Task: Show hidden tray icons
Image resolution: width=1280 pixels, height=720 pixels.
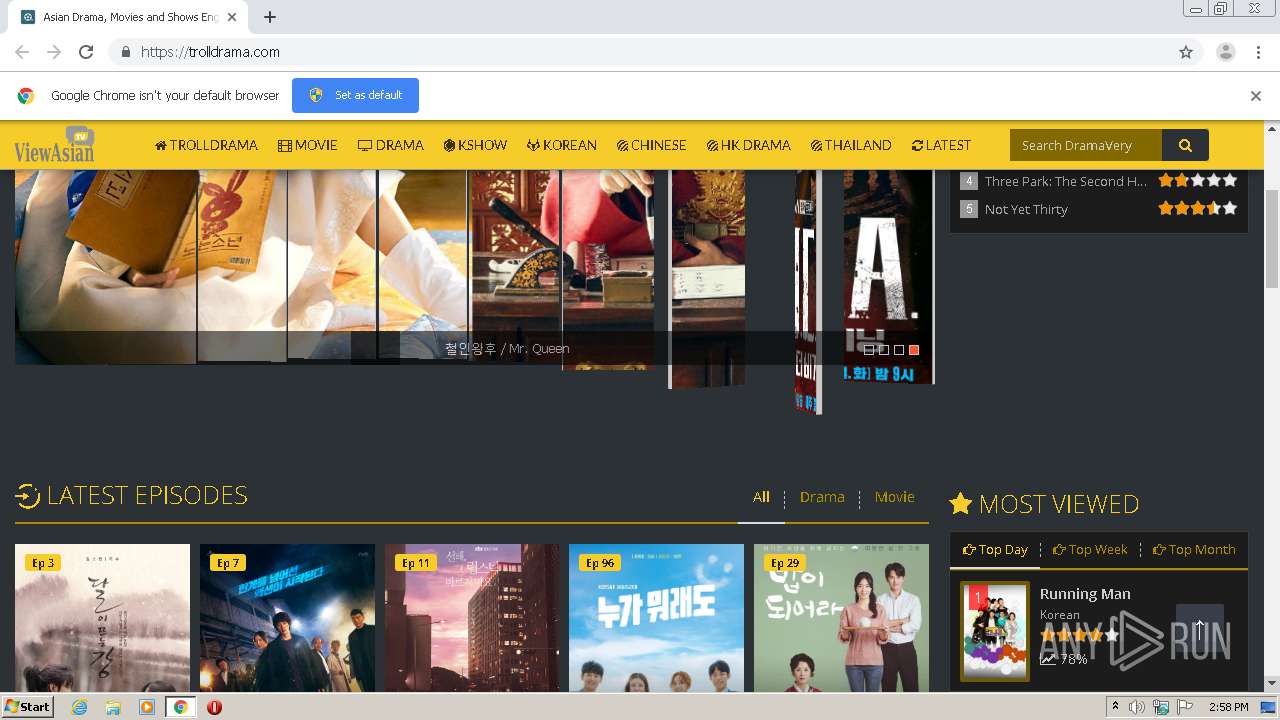Action: click(x=1115, y=707)
